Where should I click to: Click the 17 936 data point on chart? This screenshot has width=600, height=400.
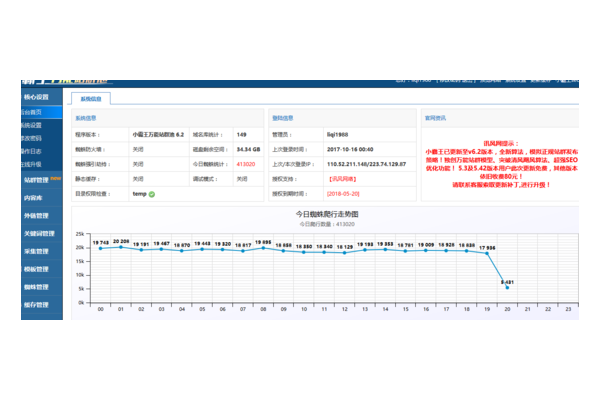point(486,253)
